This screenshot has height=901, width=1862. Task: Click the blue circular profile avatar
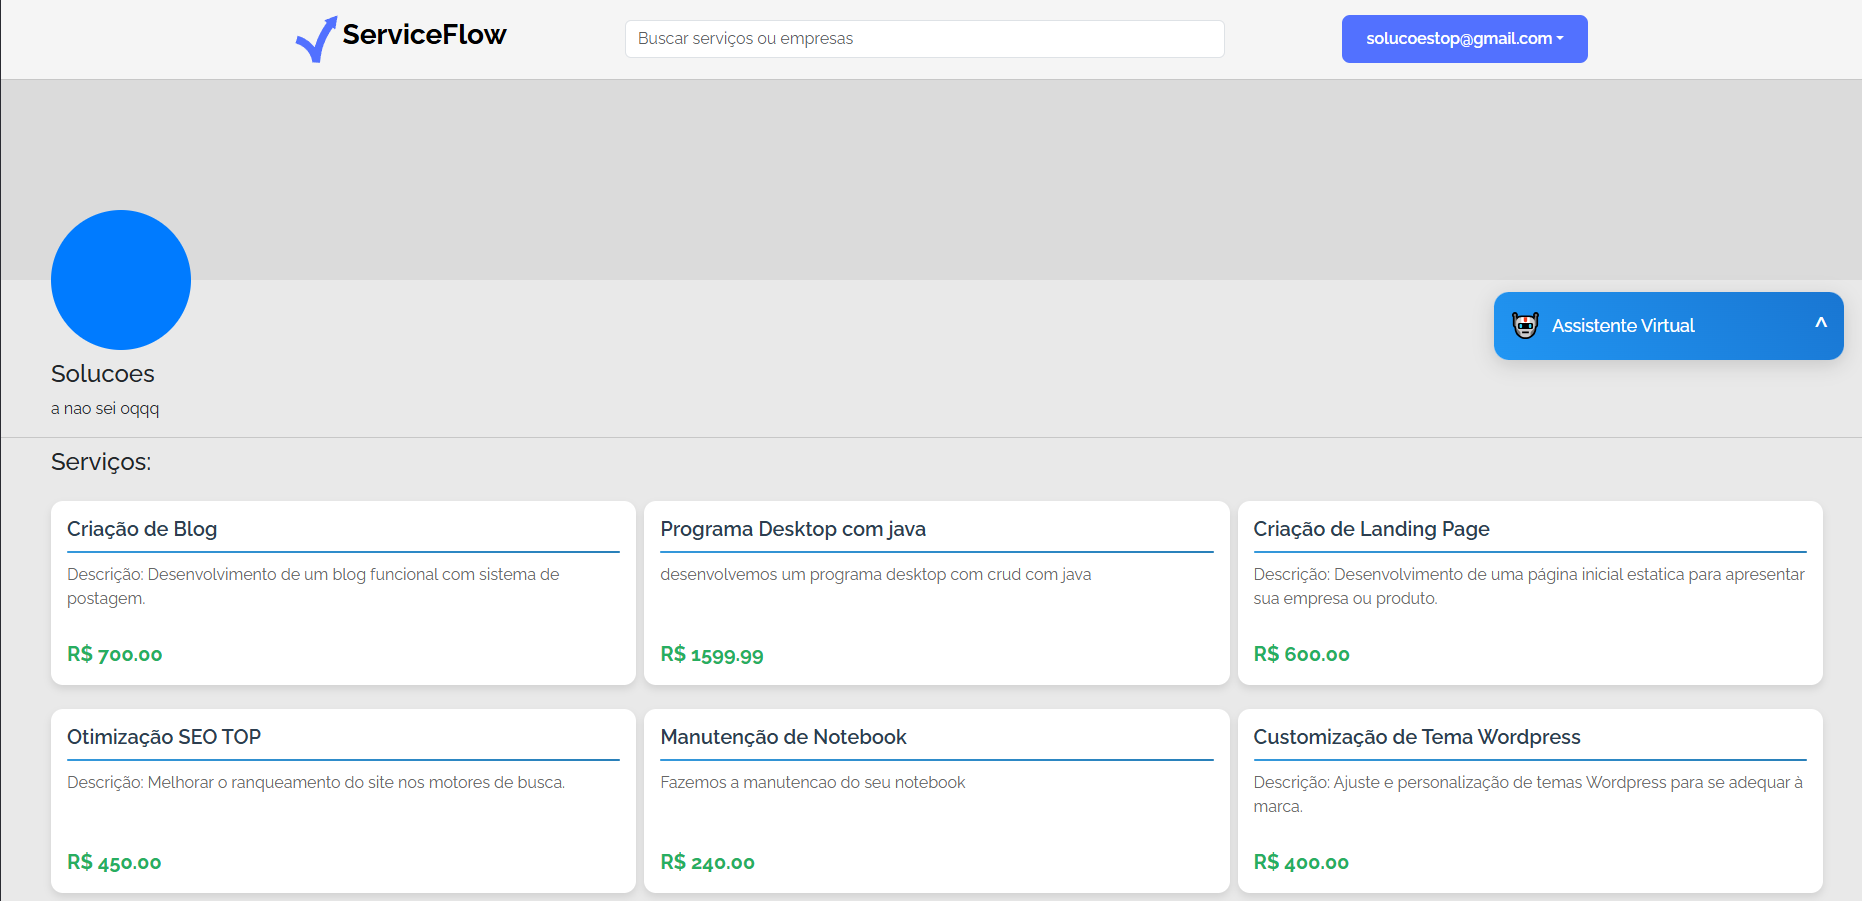point(121,280)
